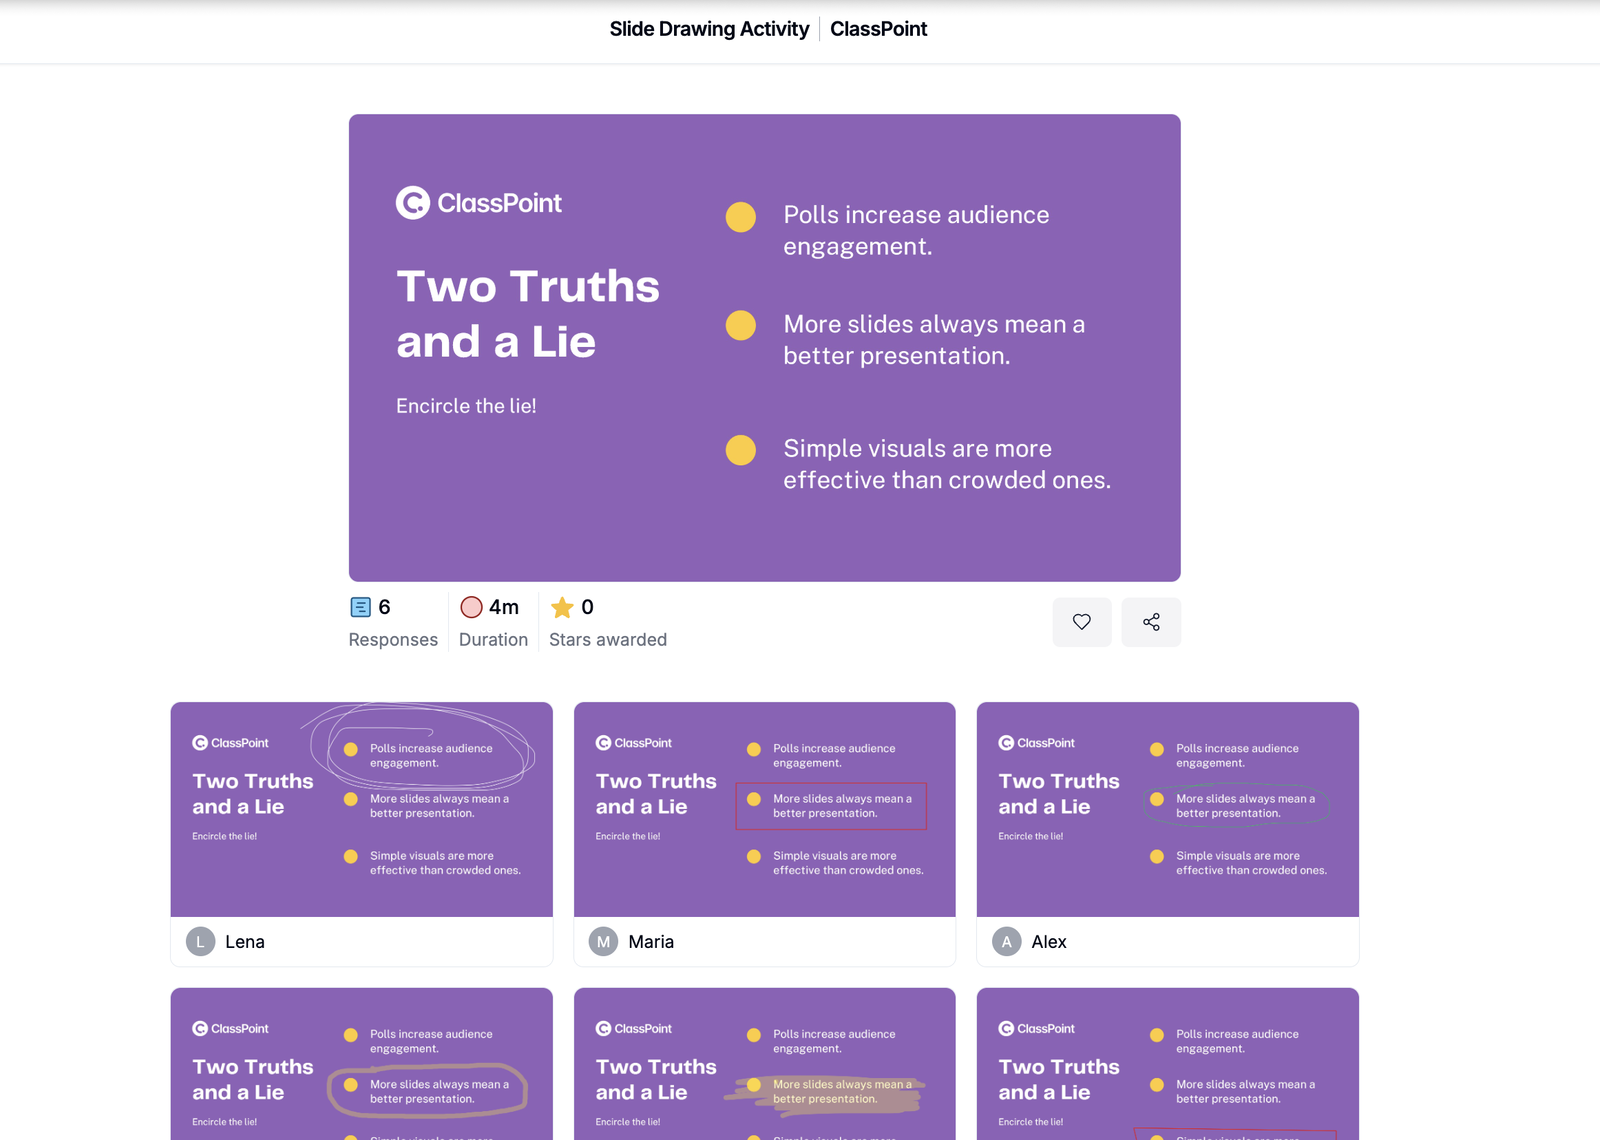Click the large main slide image
The image size is (1600, 1140).
764,347
